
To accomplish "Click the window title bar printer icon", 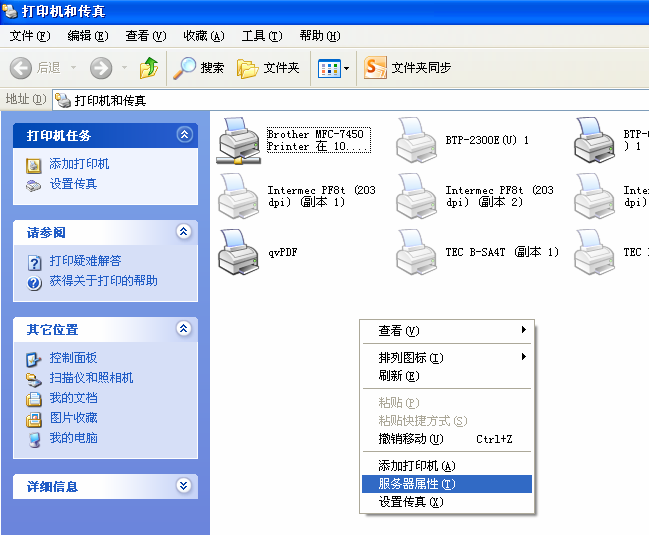I will click(x=10, y=12).
